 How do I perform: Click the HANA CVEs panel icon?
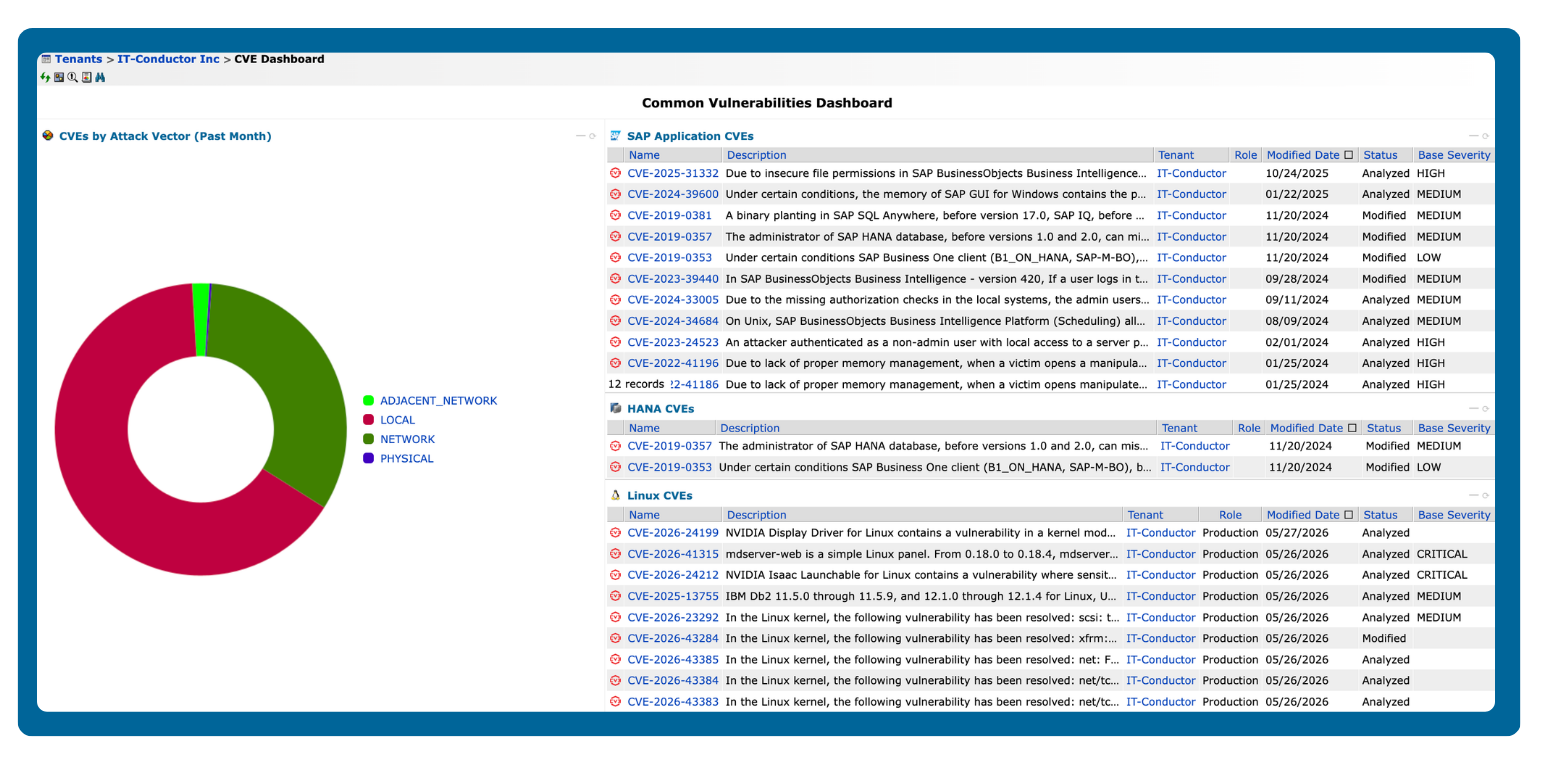click(x=616, y=408)
